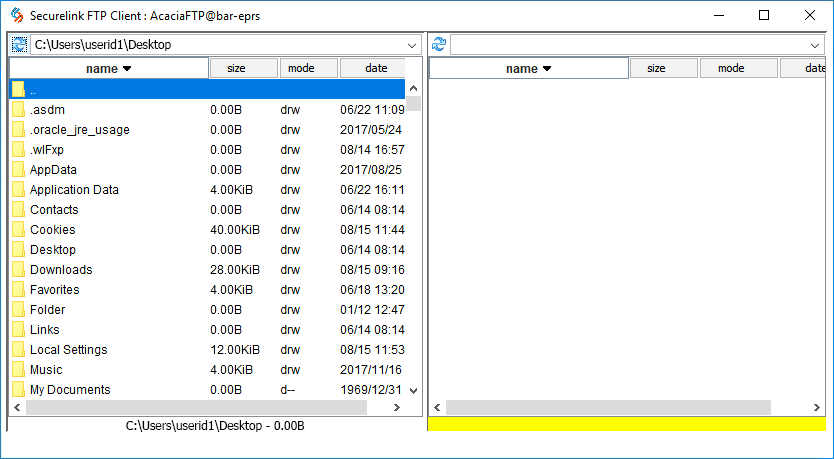The height and width of the screenshot is (459, 834).
Task: Click the local mode column header
Action: [x=308, y=68]
